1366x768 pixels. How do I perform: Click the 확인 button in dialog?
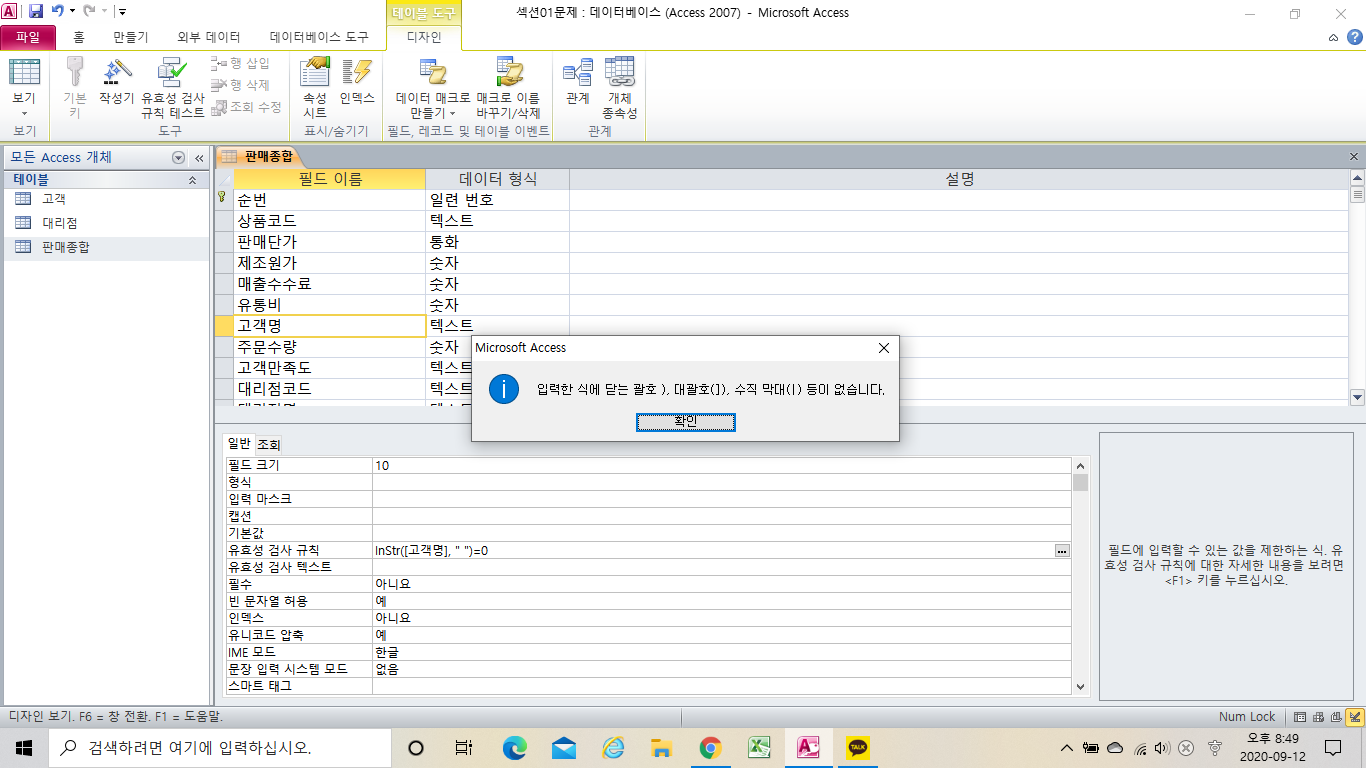(685, 422)
